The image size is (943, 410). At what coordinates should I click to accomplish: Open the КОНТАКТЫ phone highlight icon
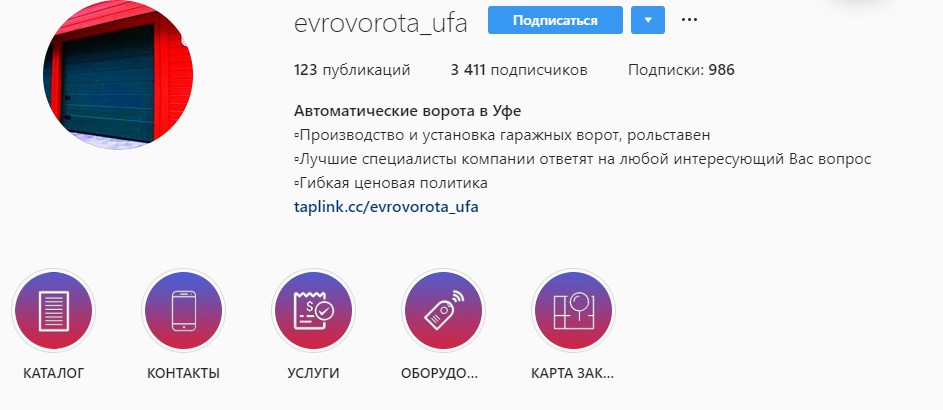(x=183, y=311)
